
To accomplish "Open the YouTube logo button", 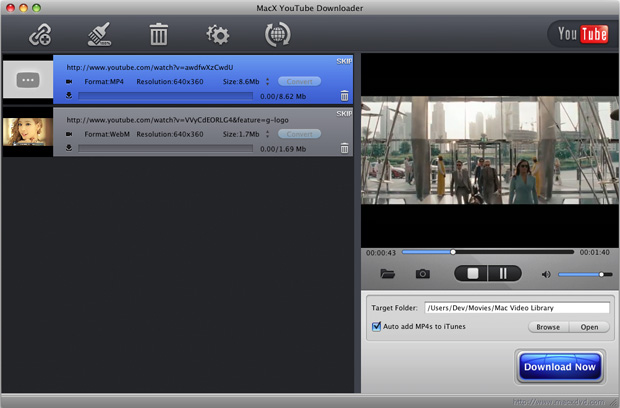I will (581, 35).
